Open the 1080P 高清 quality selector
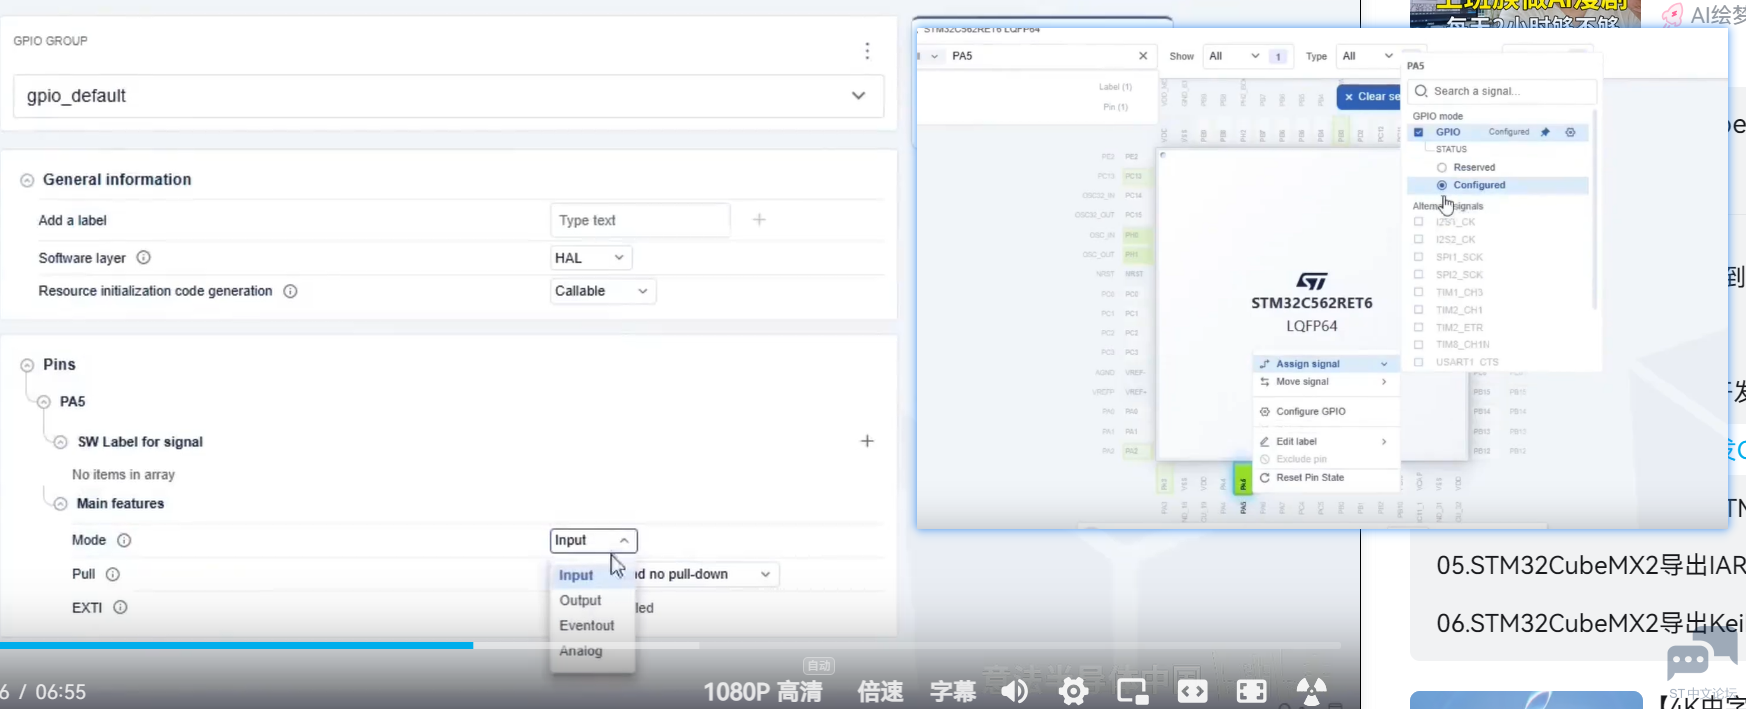Screen dimensions: 1746x709 click(x=763, y=691)
